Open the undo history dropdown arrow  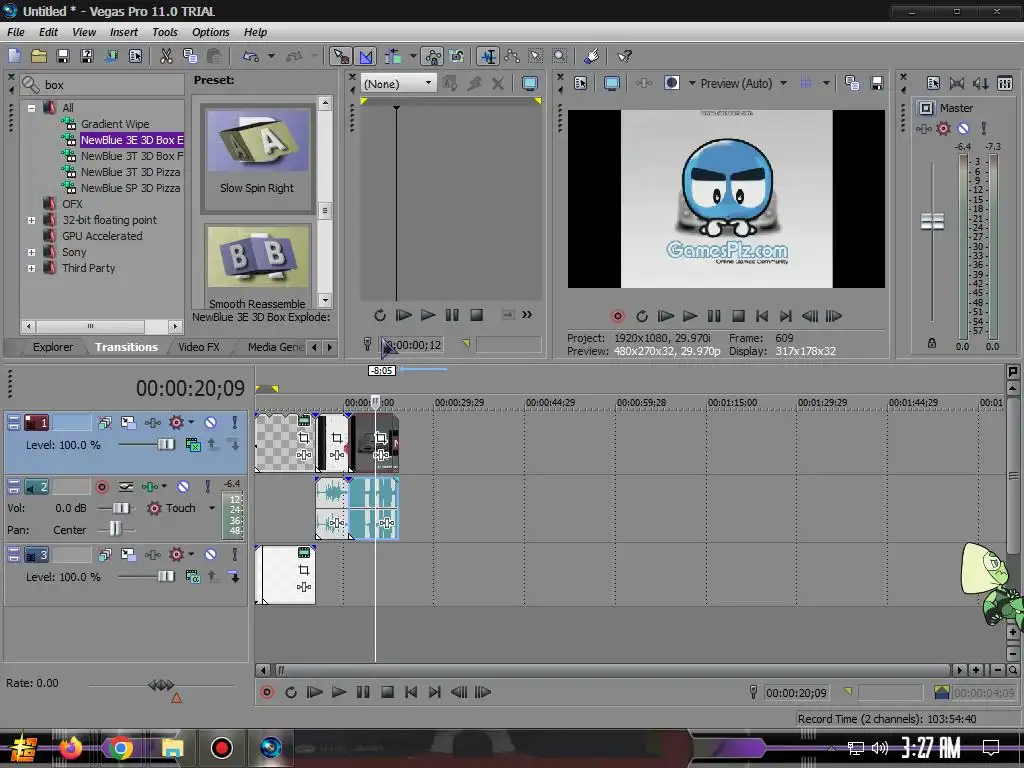(x=271, y=56)
